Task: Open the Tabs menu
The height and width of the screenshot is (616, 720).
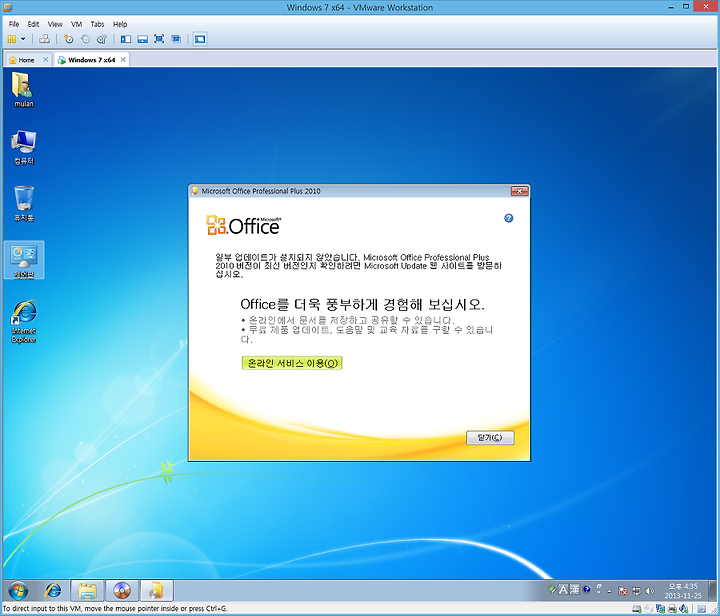Action: (x=97, y=24)
